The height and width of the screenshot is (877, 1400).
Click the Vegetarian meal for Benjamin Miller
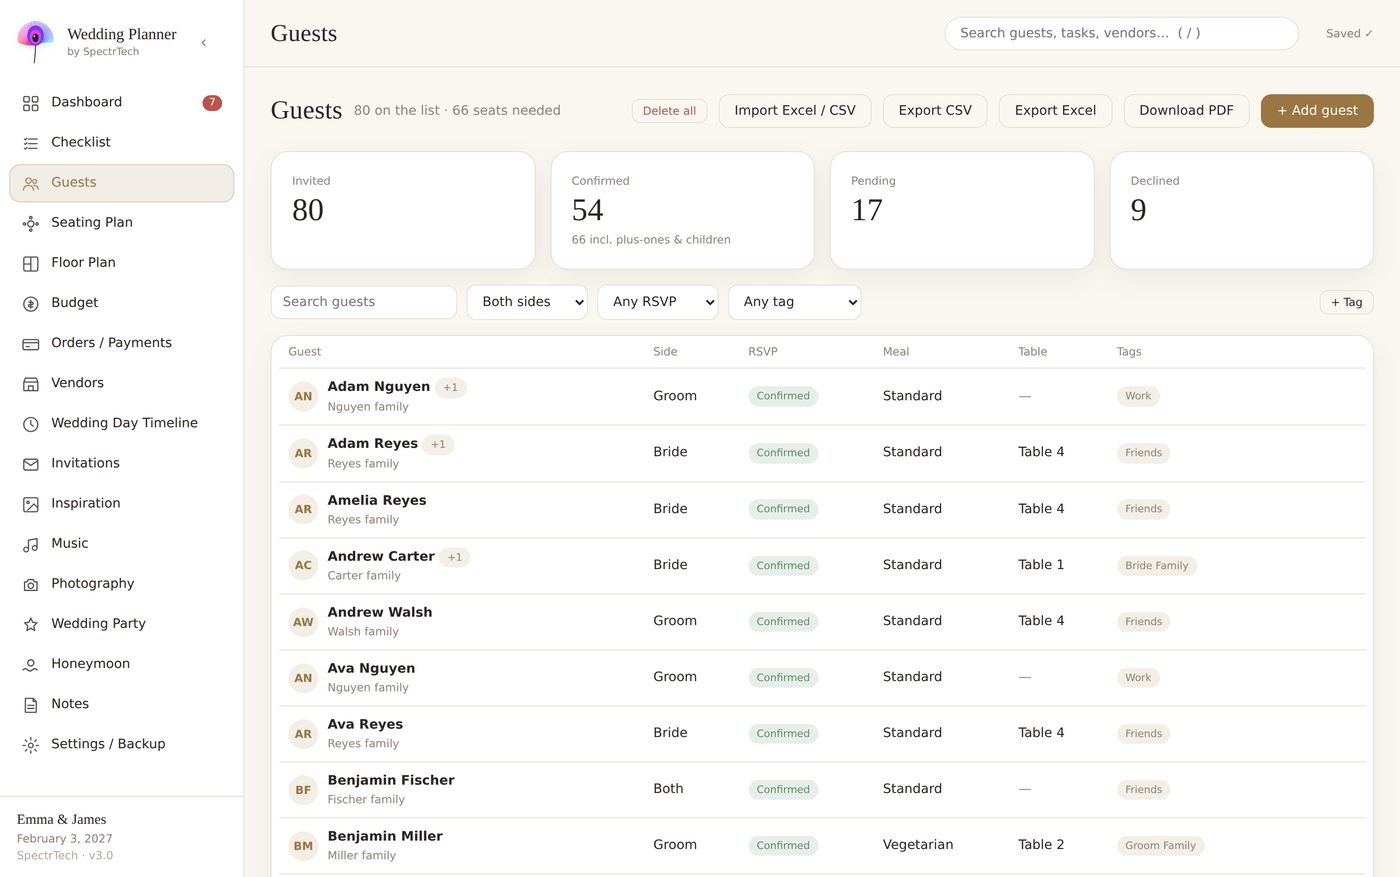pos(918,845)
